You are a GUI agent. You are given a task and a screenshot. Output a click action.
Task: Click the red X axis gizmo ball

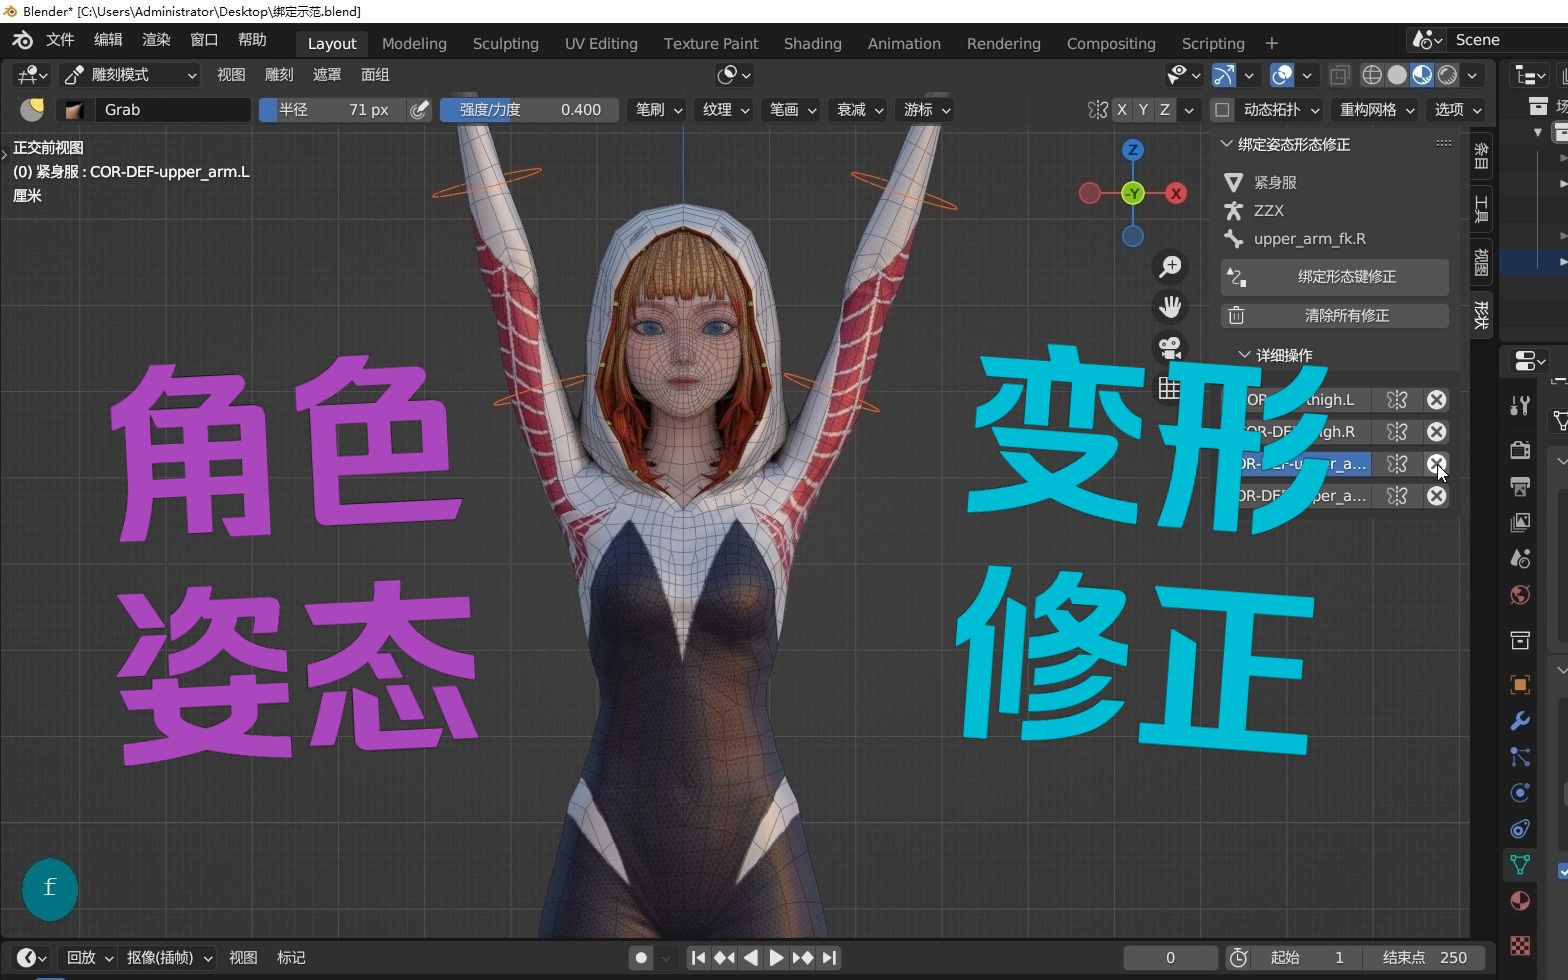[1176, 193]
